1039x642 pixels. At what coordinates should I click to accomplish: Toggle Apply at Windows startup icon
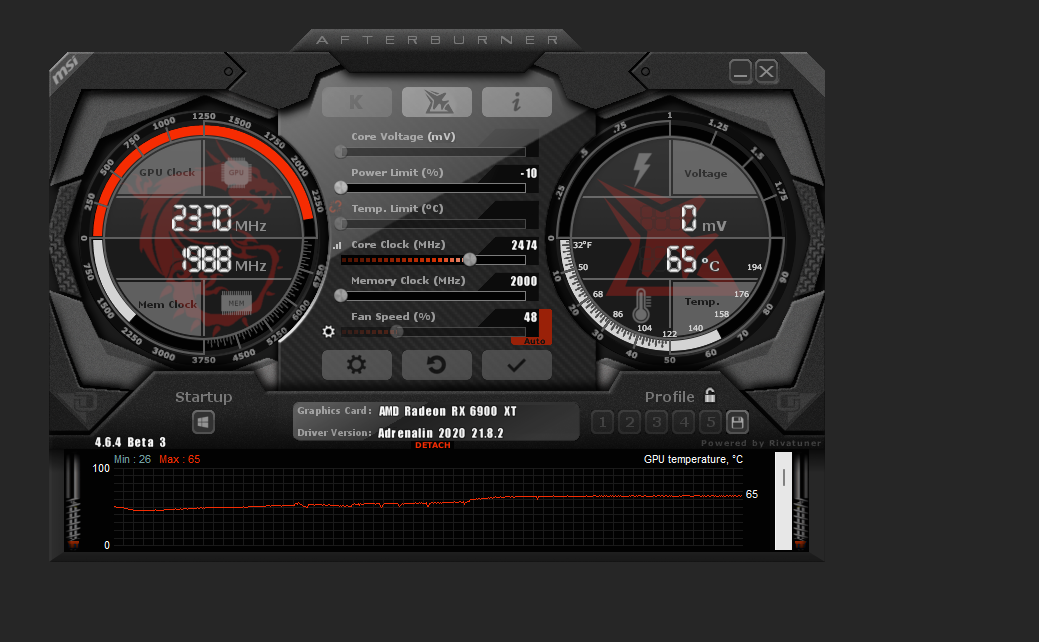click(x=203, y=422)
